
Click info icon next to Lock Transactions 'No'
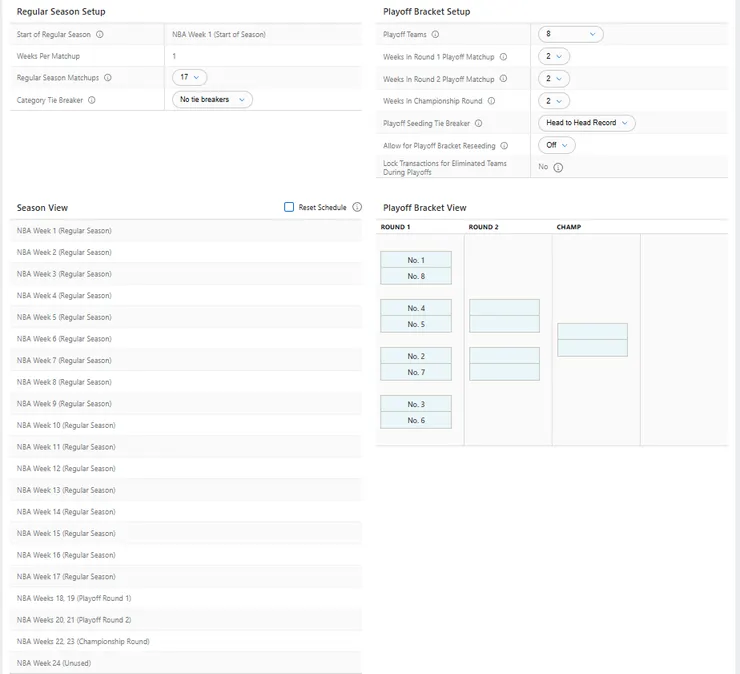[x=558, y=168]
